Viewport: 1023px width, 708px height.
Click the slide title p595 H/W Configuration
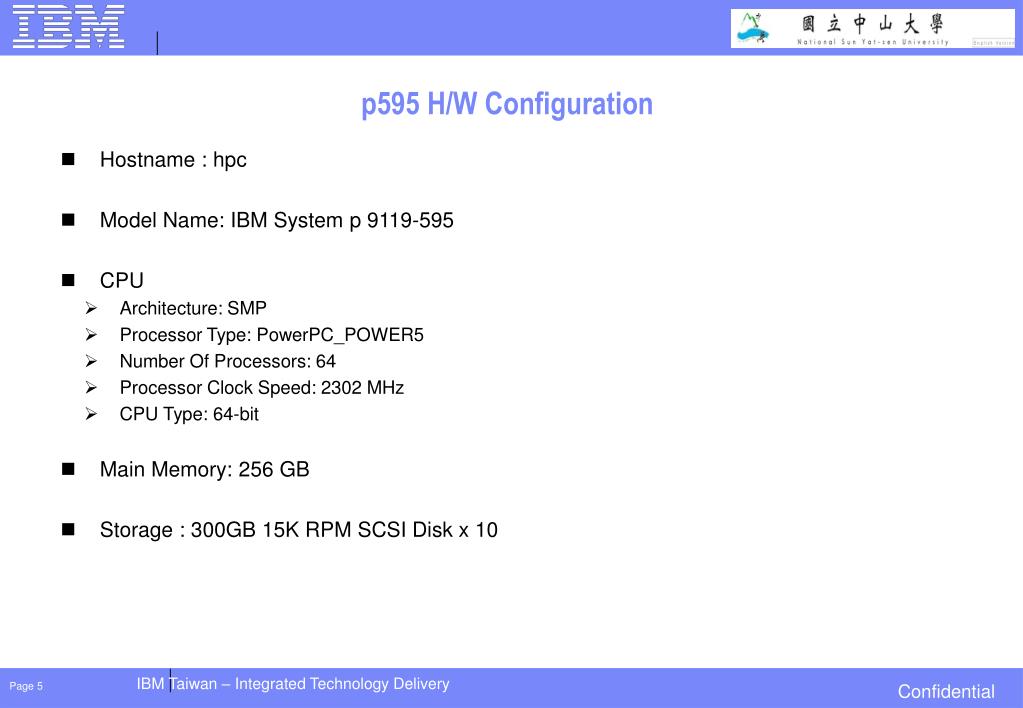pyautogui.click(x=507, y=104)
